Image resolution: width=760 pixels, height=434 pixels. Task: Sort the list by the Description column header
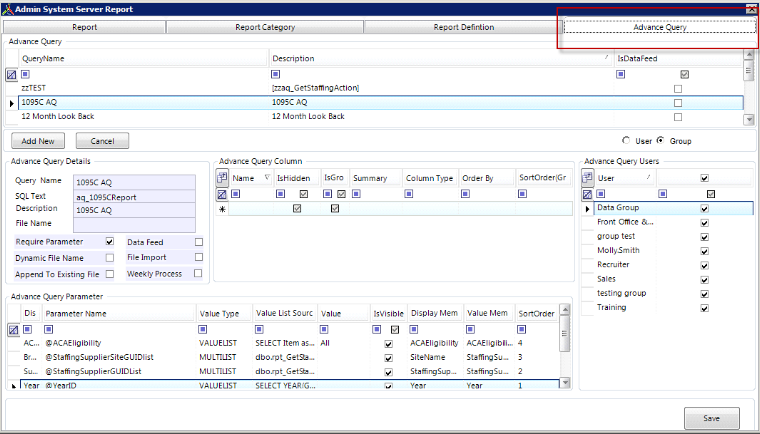coord(441,58)
